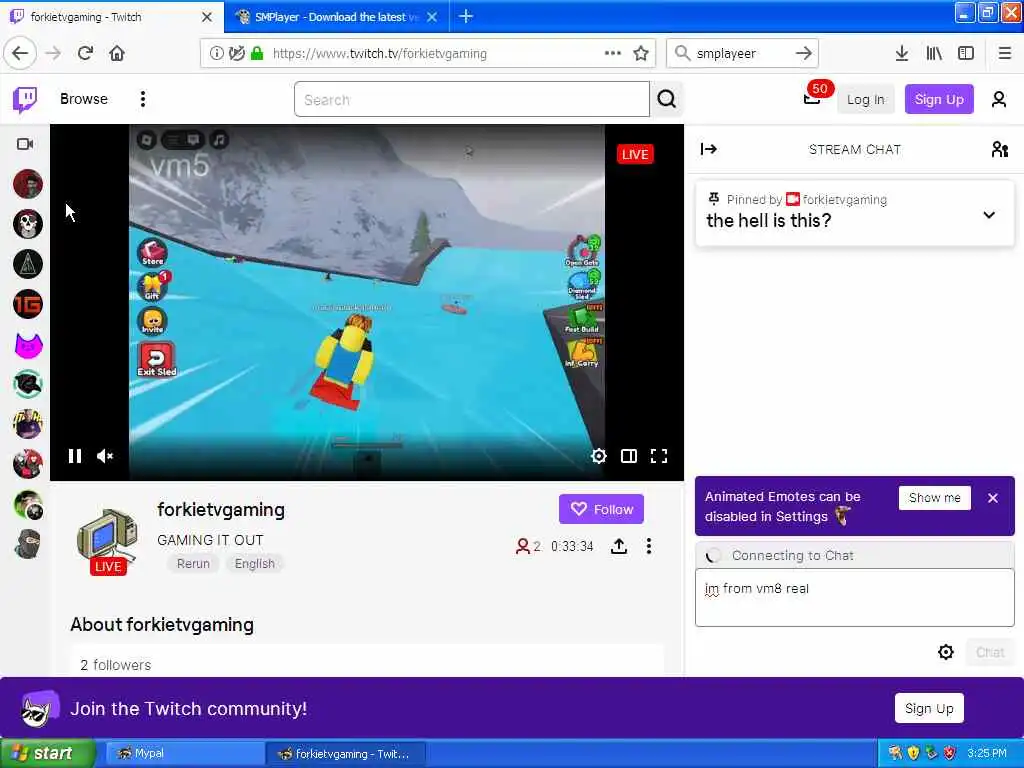Click Show me on animated emotes notice
This screenshot has height=768, width=1024.
click(x=935, y=498)
